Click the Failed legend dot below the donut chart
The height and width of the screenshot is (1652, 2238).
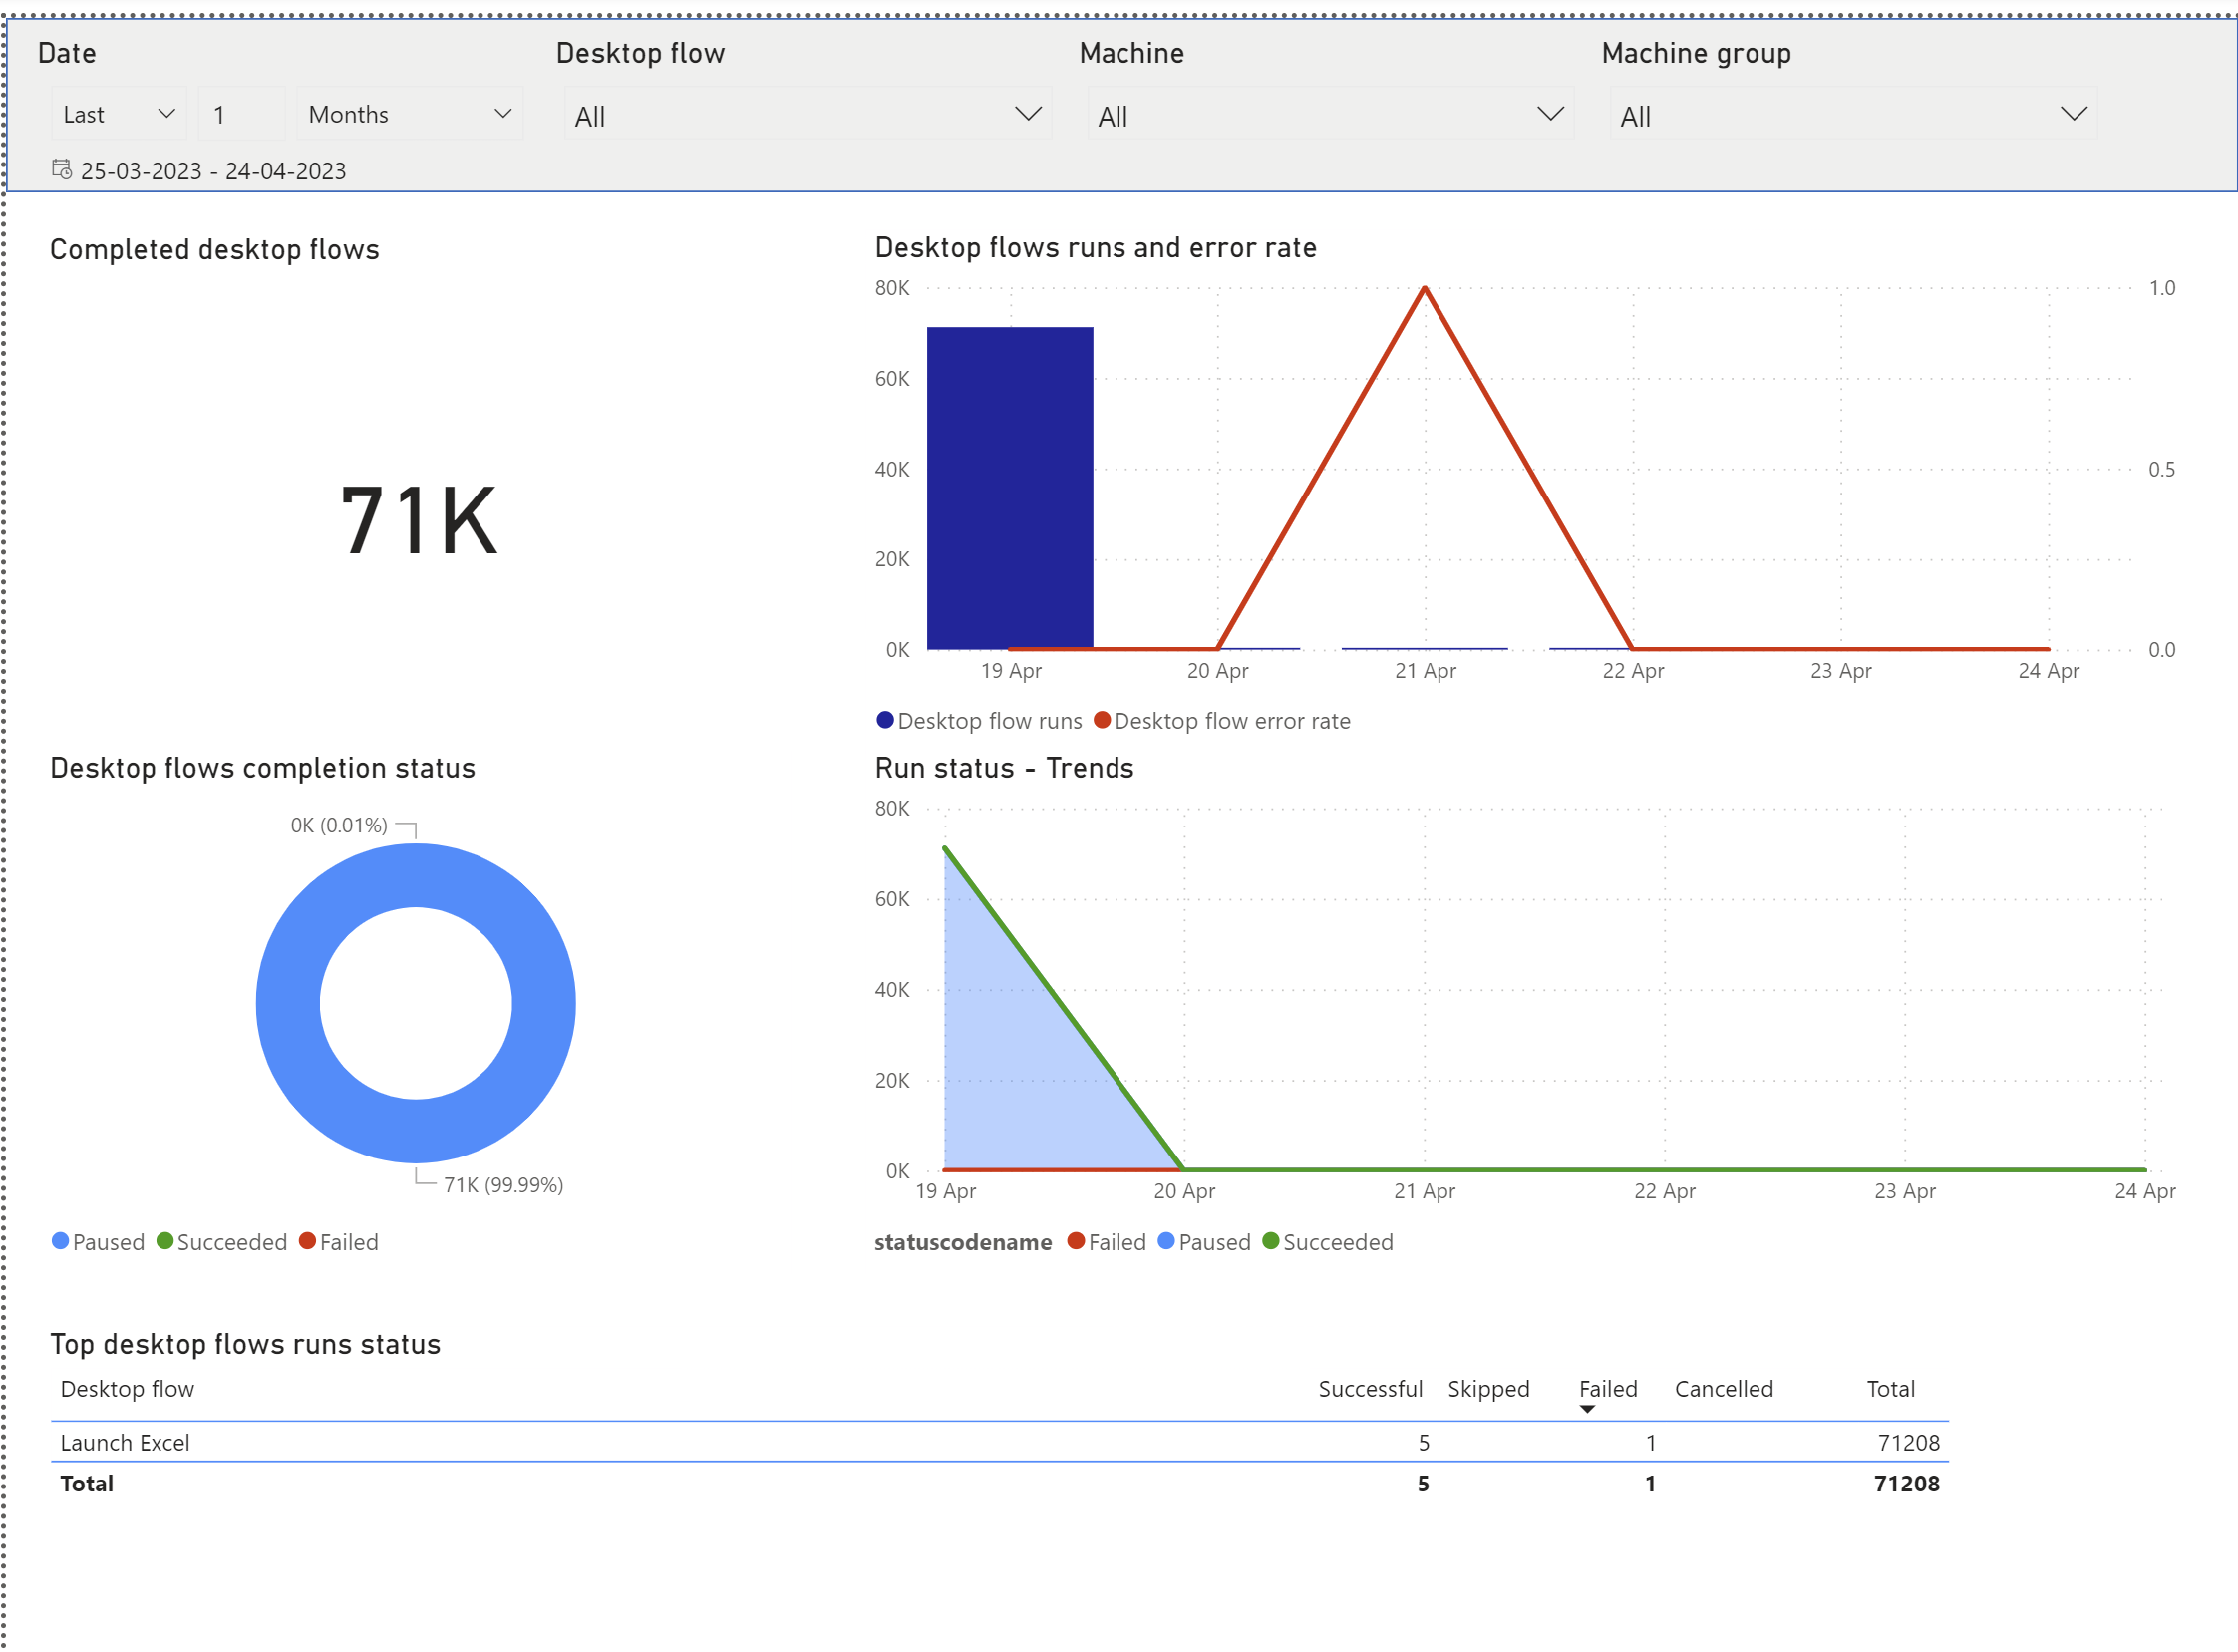(308, 1241)
